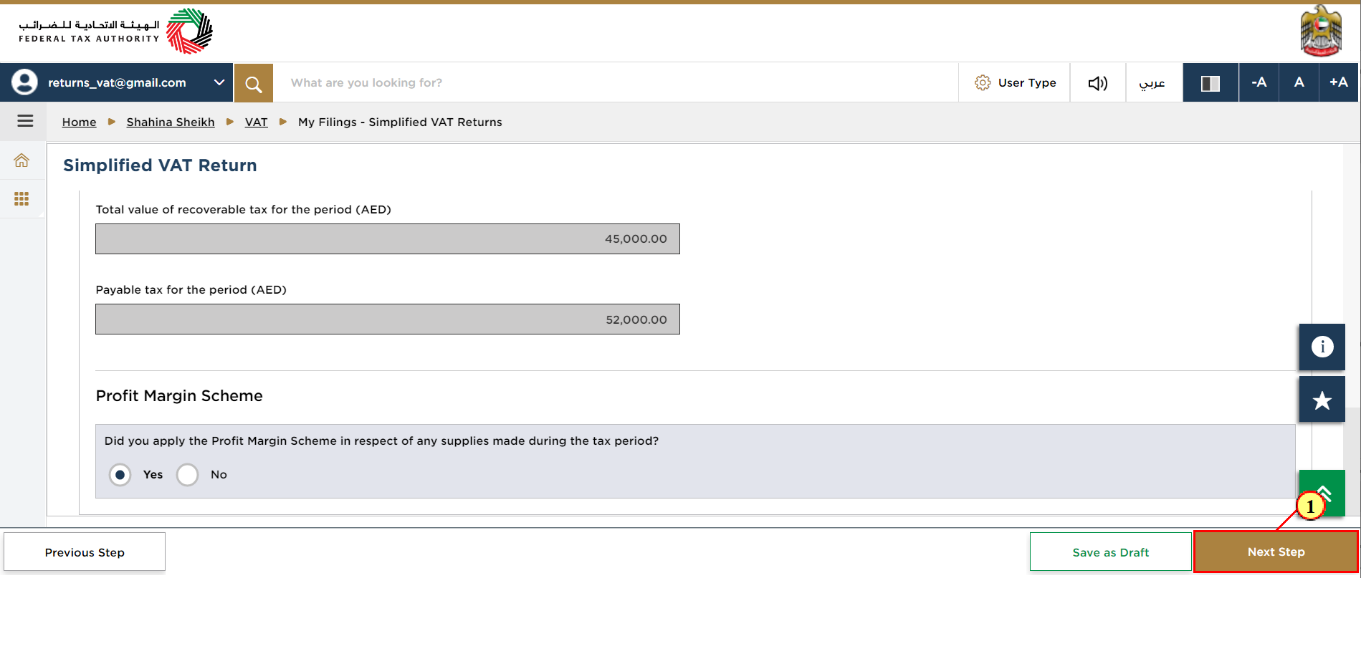Click the green scroll-to-top arrow button

coord(1322,493)
